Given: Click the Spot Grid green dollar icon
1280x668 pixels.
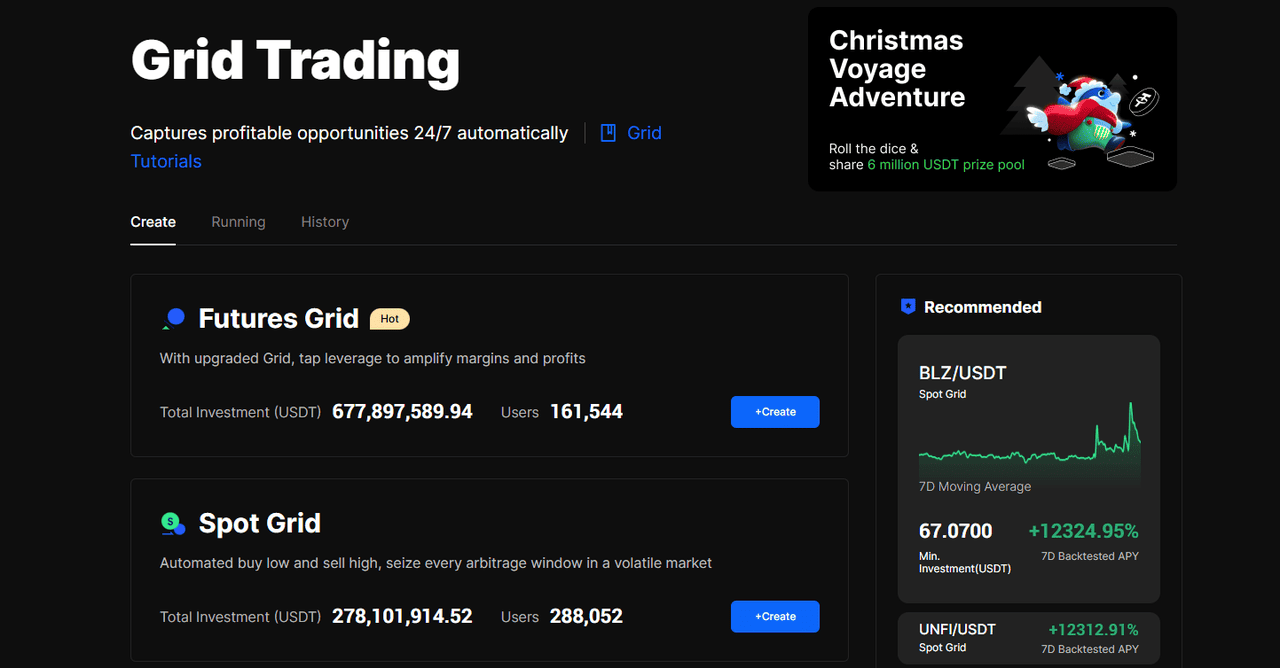Looking at the screenshot, I should coord(173,523).
